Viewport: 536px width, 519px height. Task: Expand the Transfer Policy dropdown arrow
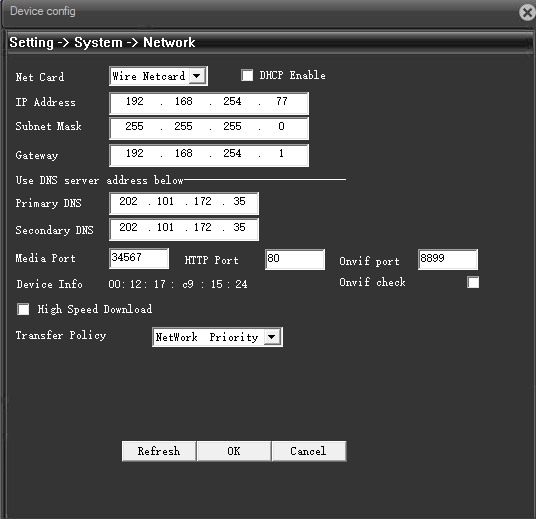pos(272,337)
